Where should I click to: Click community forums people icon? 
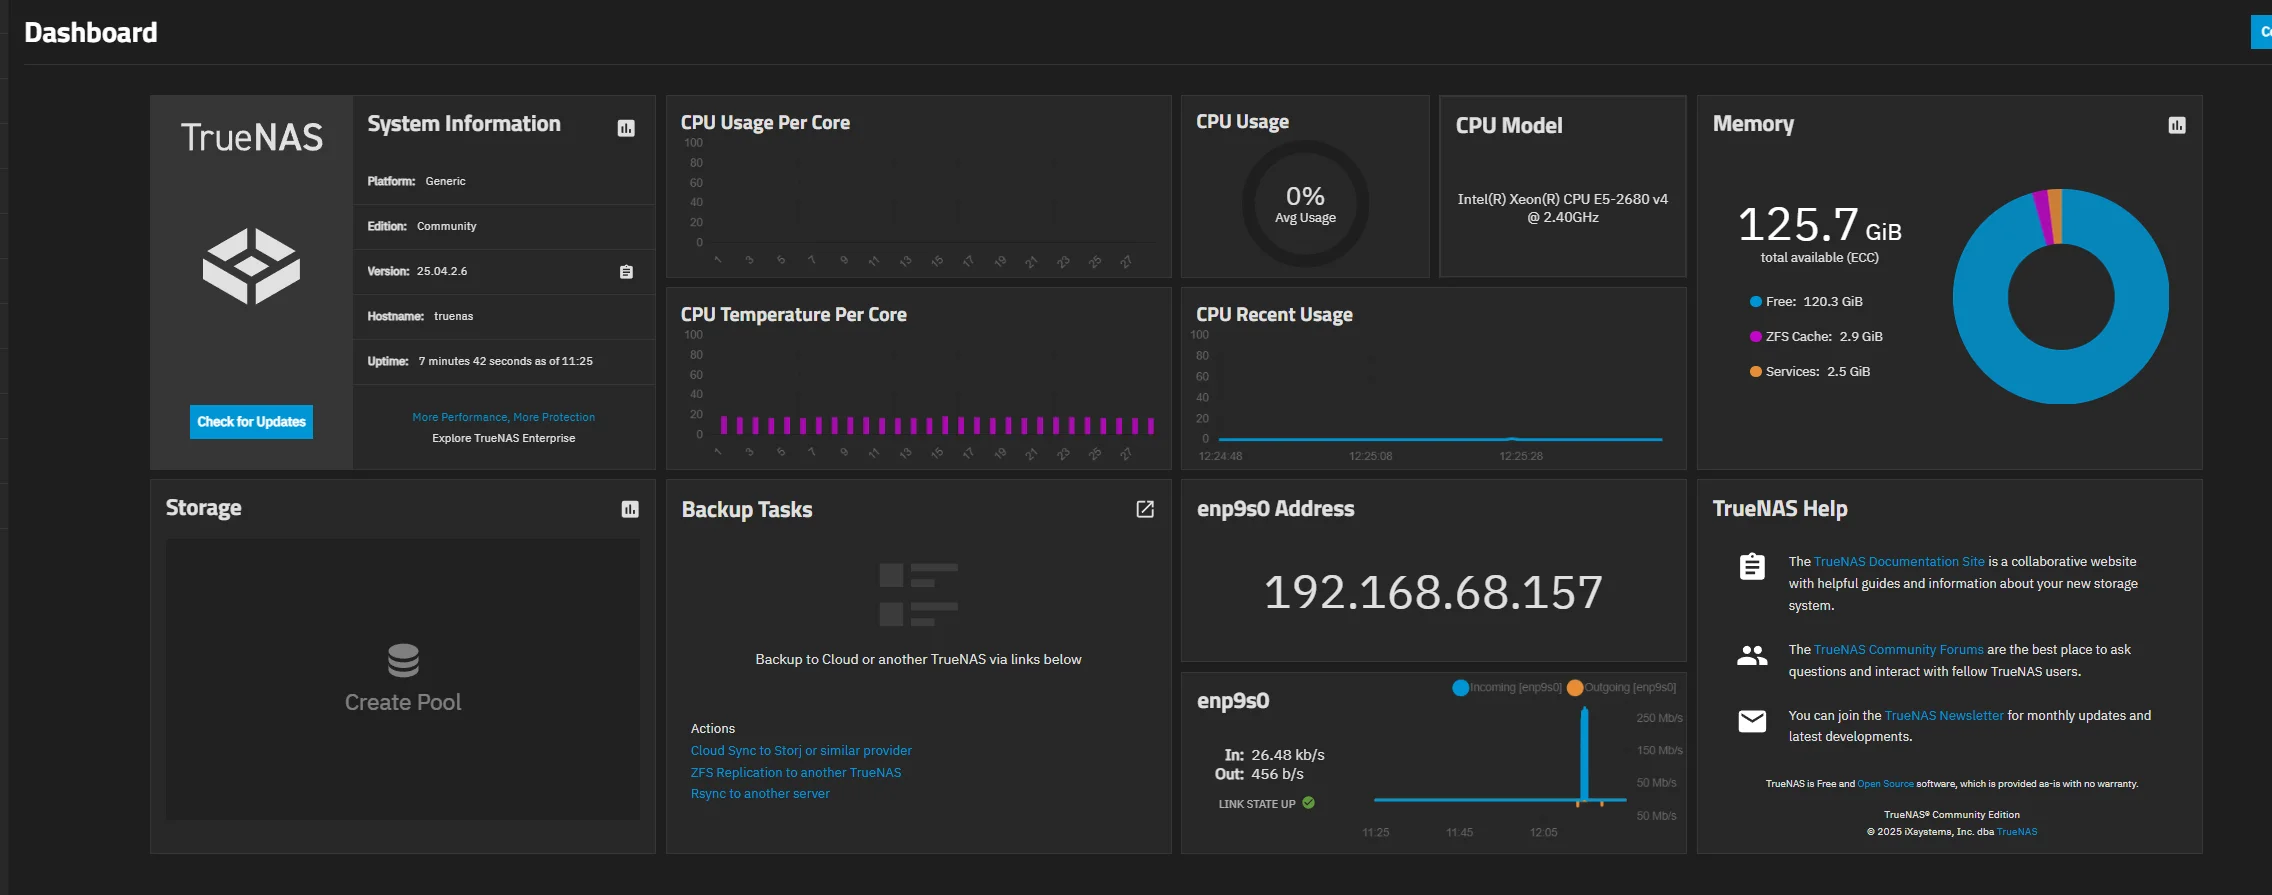point(1752,656)
